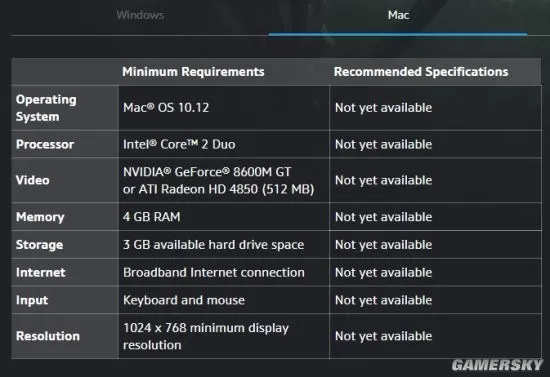
Task: Select the Processor row label
Action: [45, 144]
